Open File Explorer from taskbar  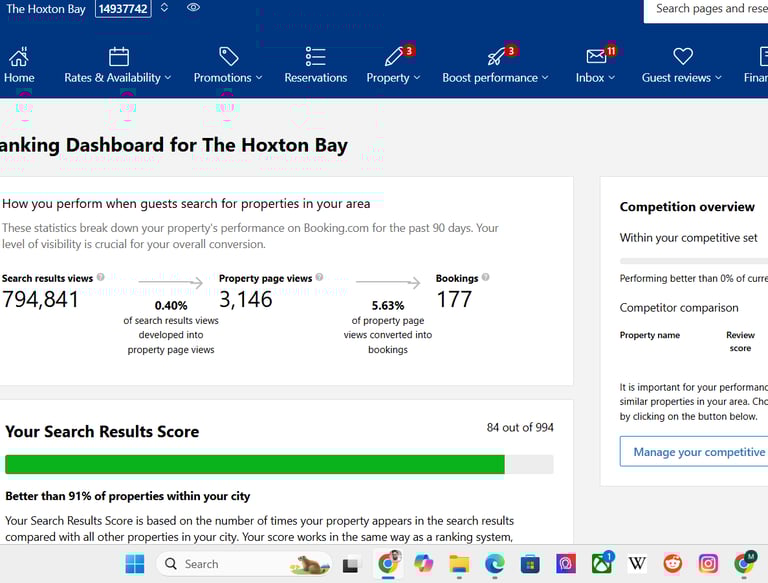(x=459, y=564)
